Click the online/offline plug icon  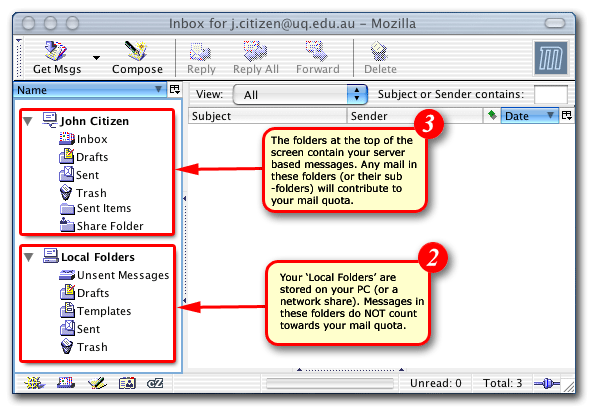(547, 384)
